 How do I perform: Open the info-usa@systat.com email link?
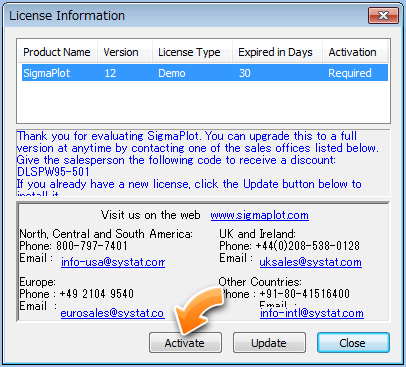(x=113, y=262)
